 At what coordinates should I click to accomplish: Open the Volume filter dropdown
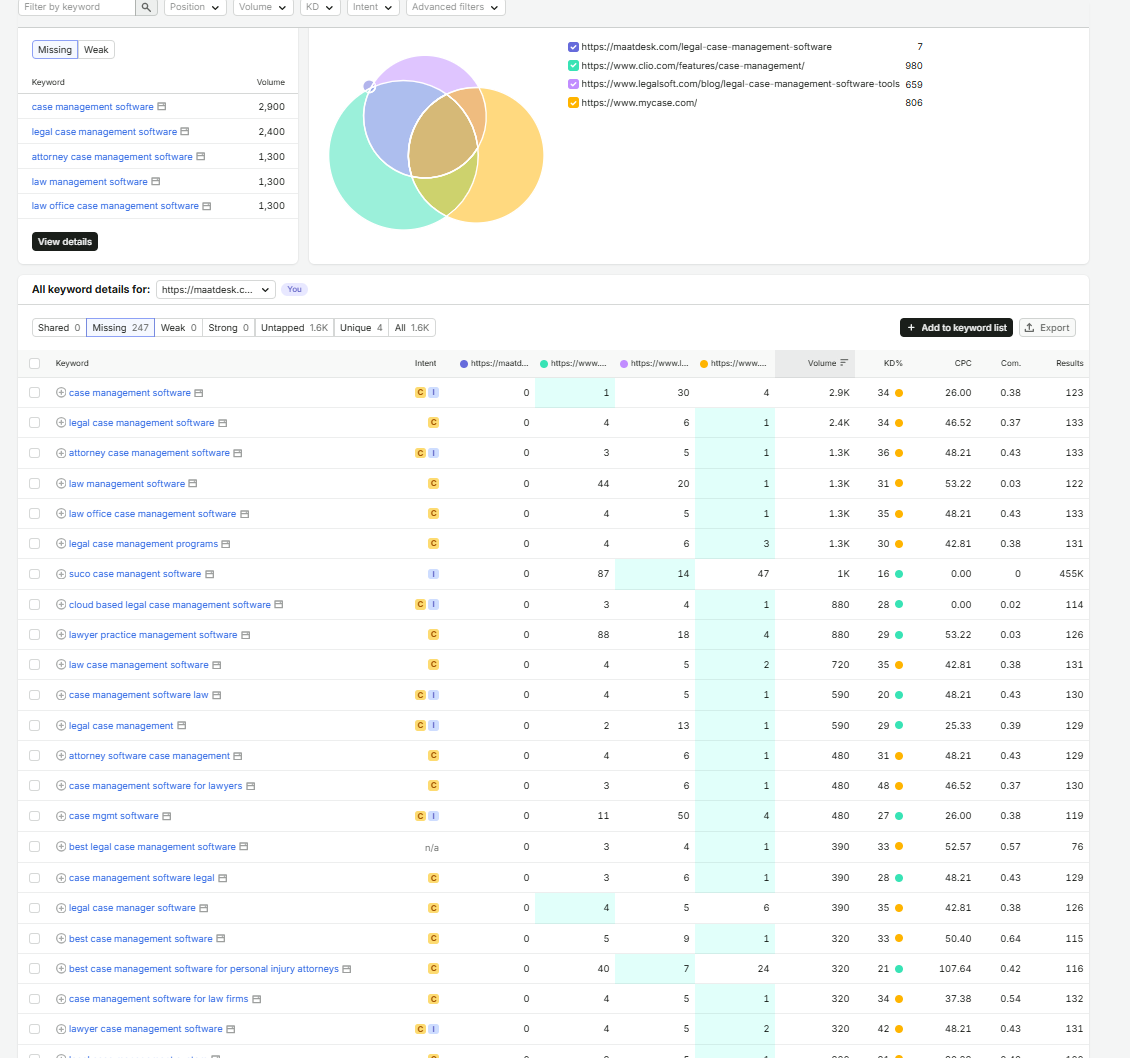(x=263, y=7)
